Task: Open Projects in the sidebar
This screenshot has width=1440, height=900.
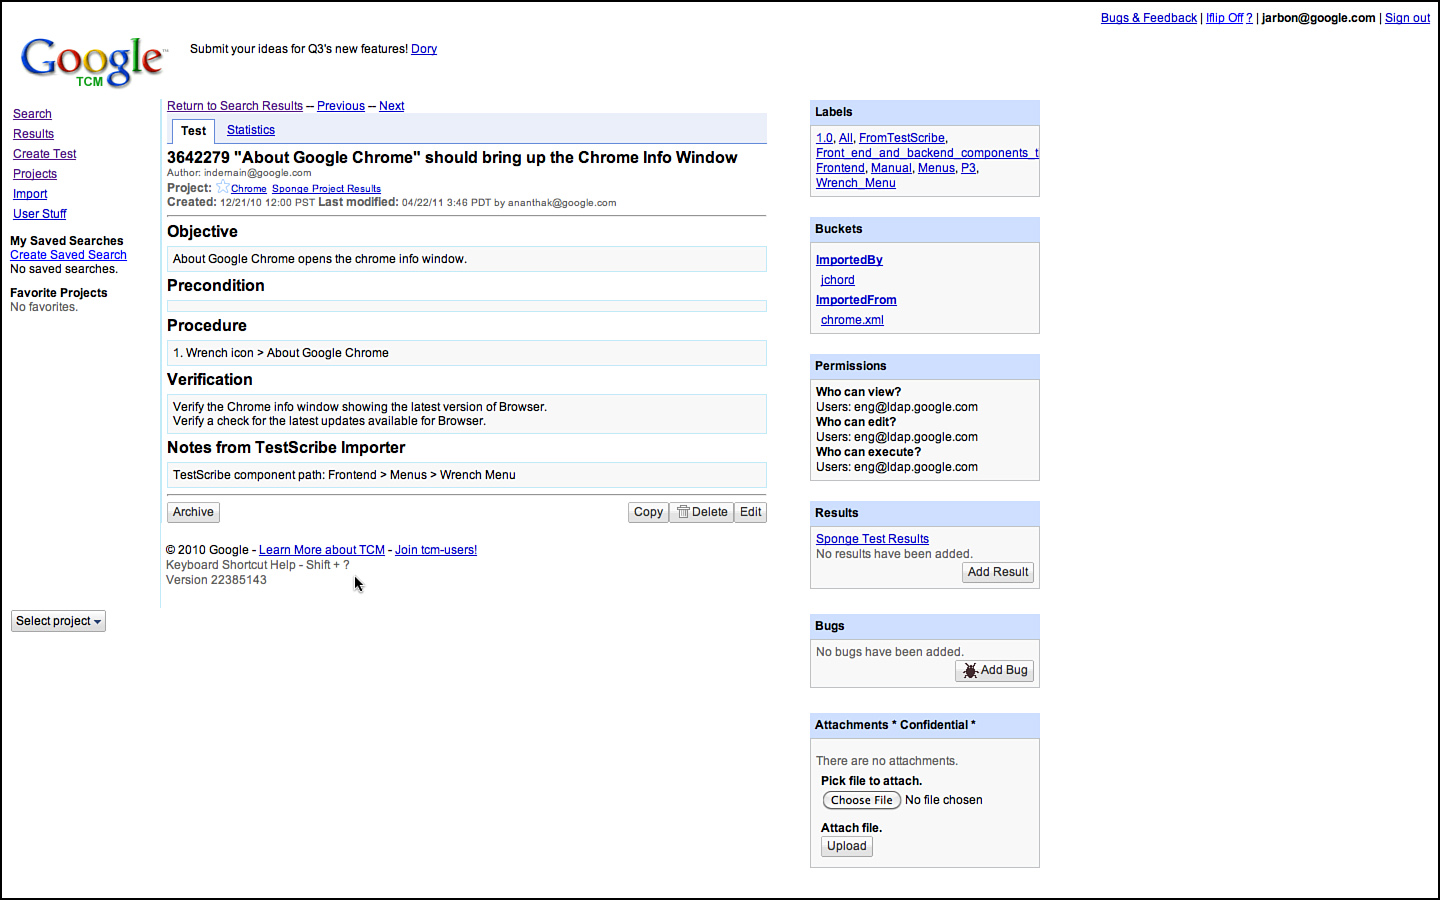Action: click(x=35, y=174)
